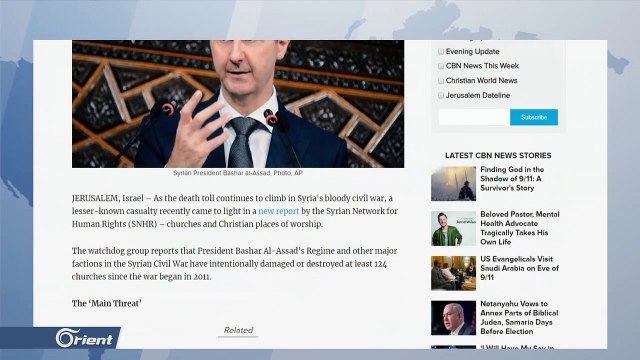Viewport: 640px width, 360px height.
Task: Tick the Jerusalem Dateline checkbox
Action: (x=441, y=96)
